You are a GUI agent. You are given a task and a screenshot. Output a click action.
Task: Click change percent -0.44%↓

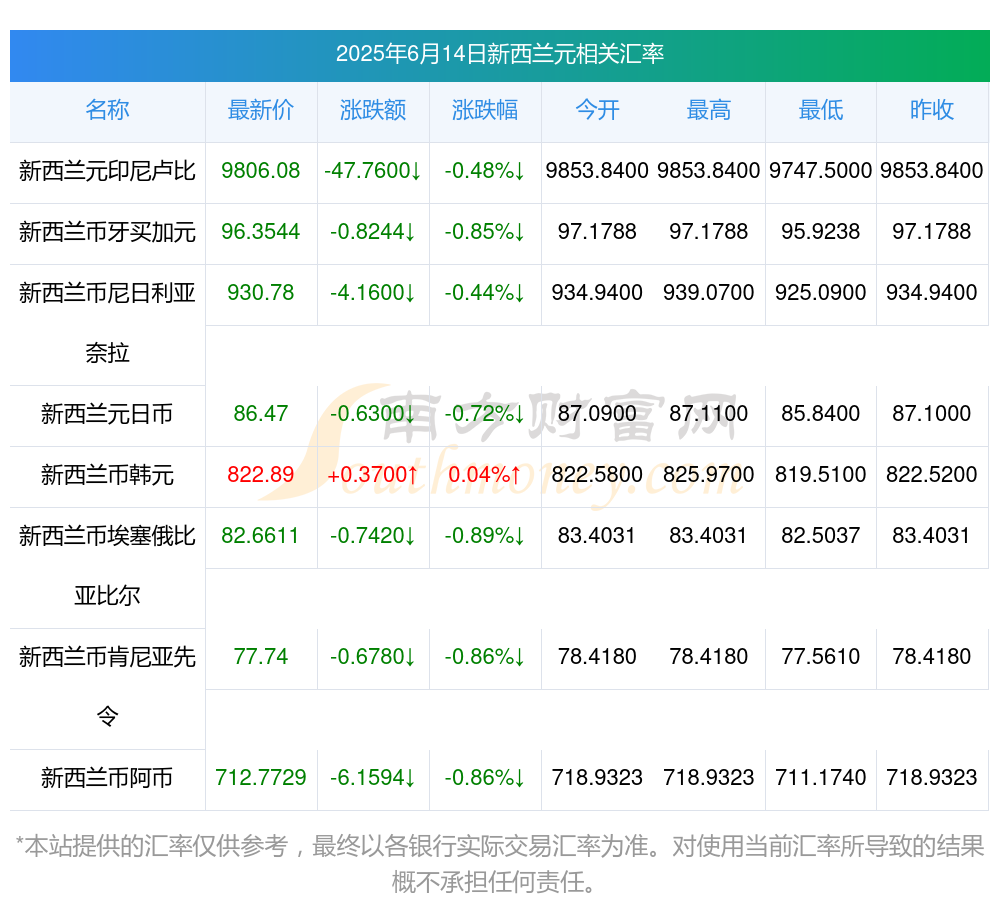click(x=485, y=293)
